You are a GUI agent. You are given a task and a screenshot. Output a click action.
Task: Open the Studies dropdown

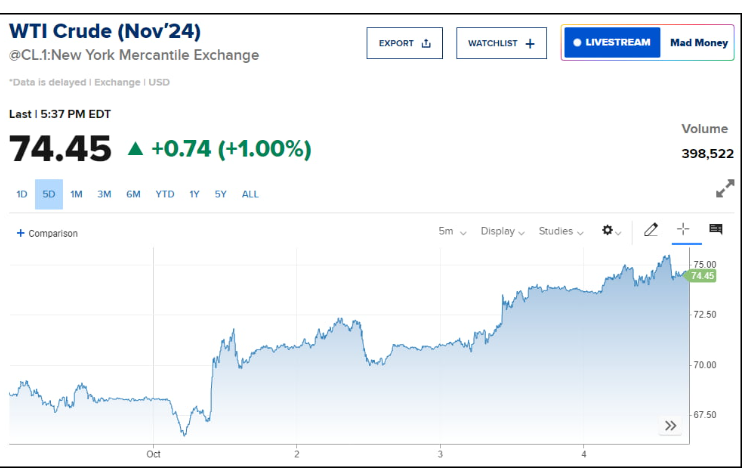(561, 231)
